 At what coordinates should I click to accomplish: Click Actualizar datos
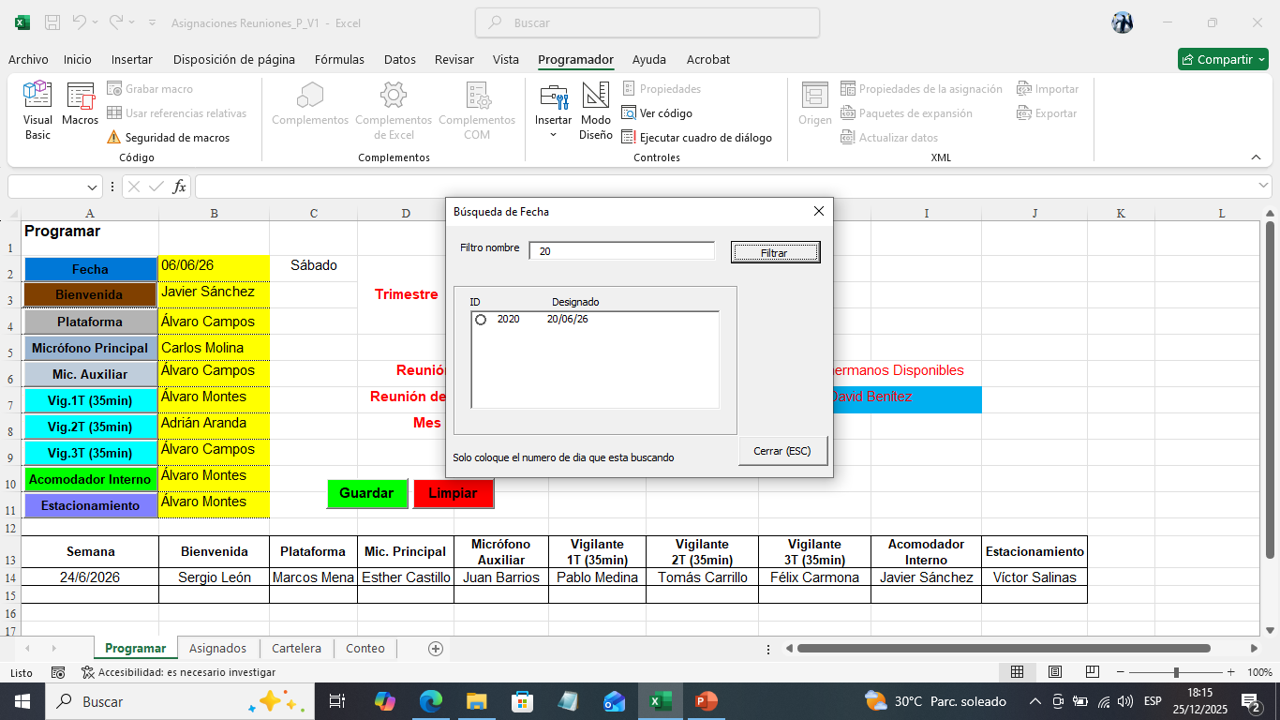pos(889,138)
